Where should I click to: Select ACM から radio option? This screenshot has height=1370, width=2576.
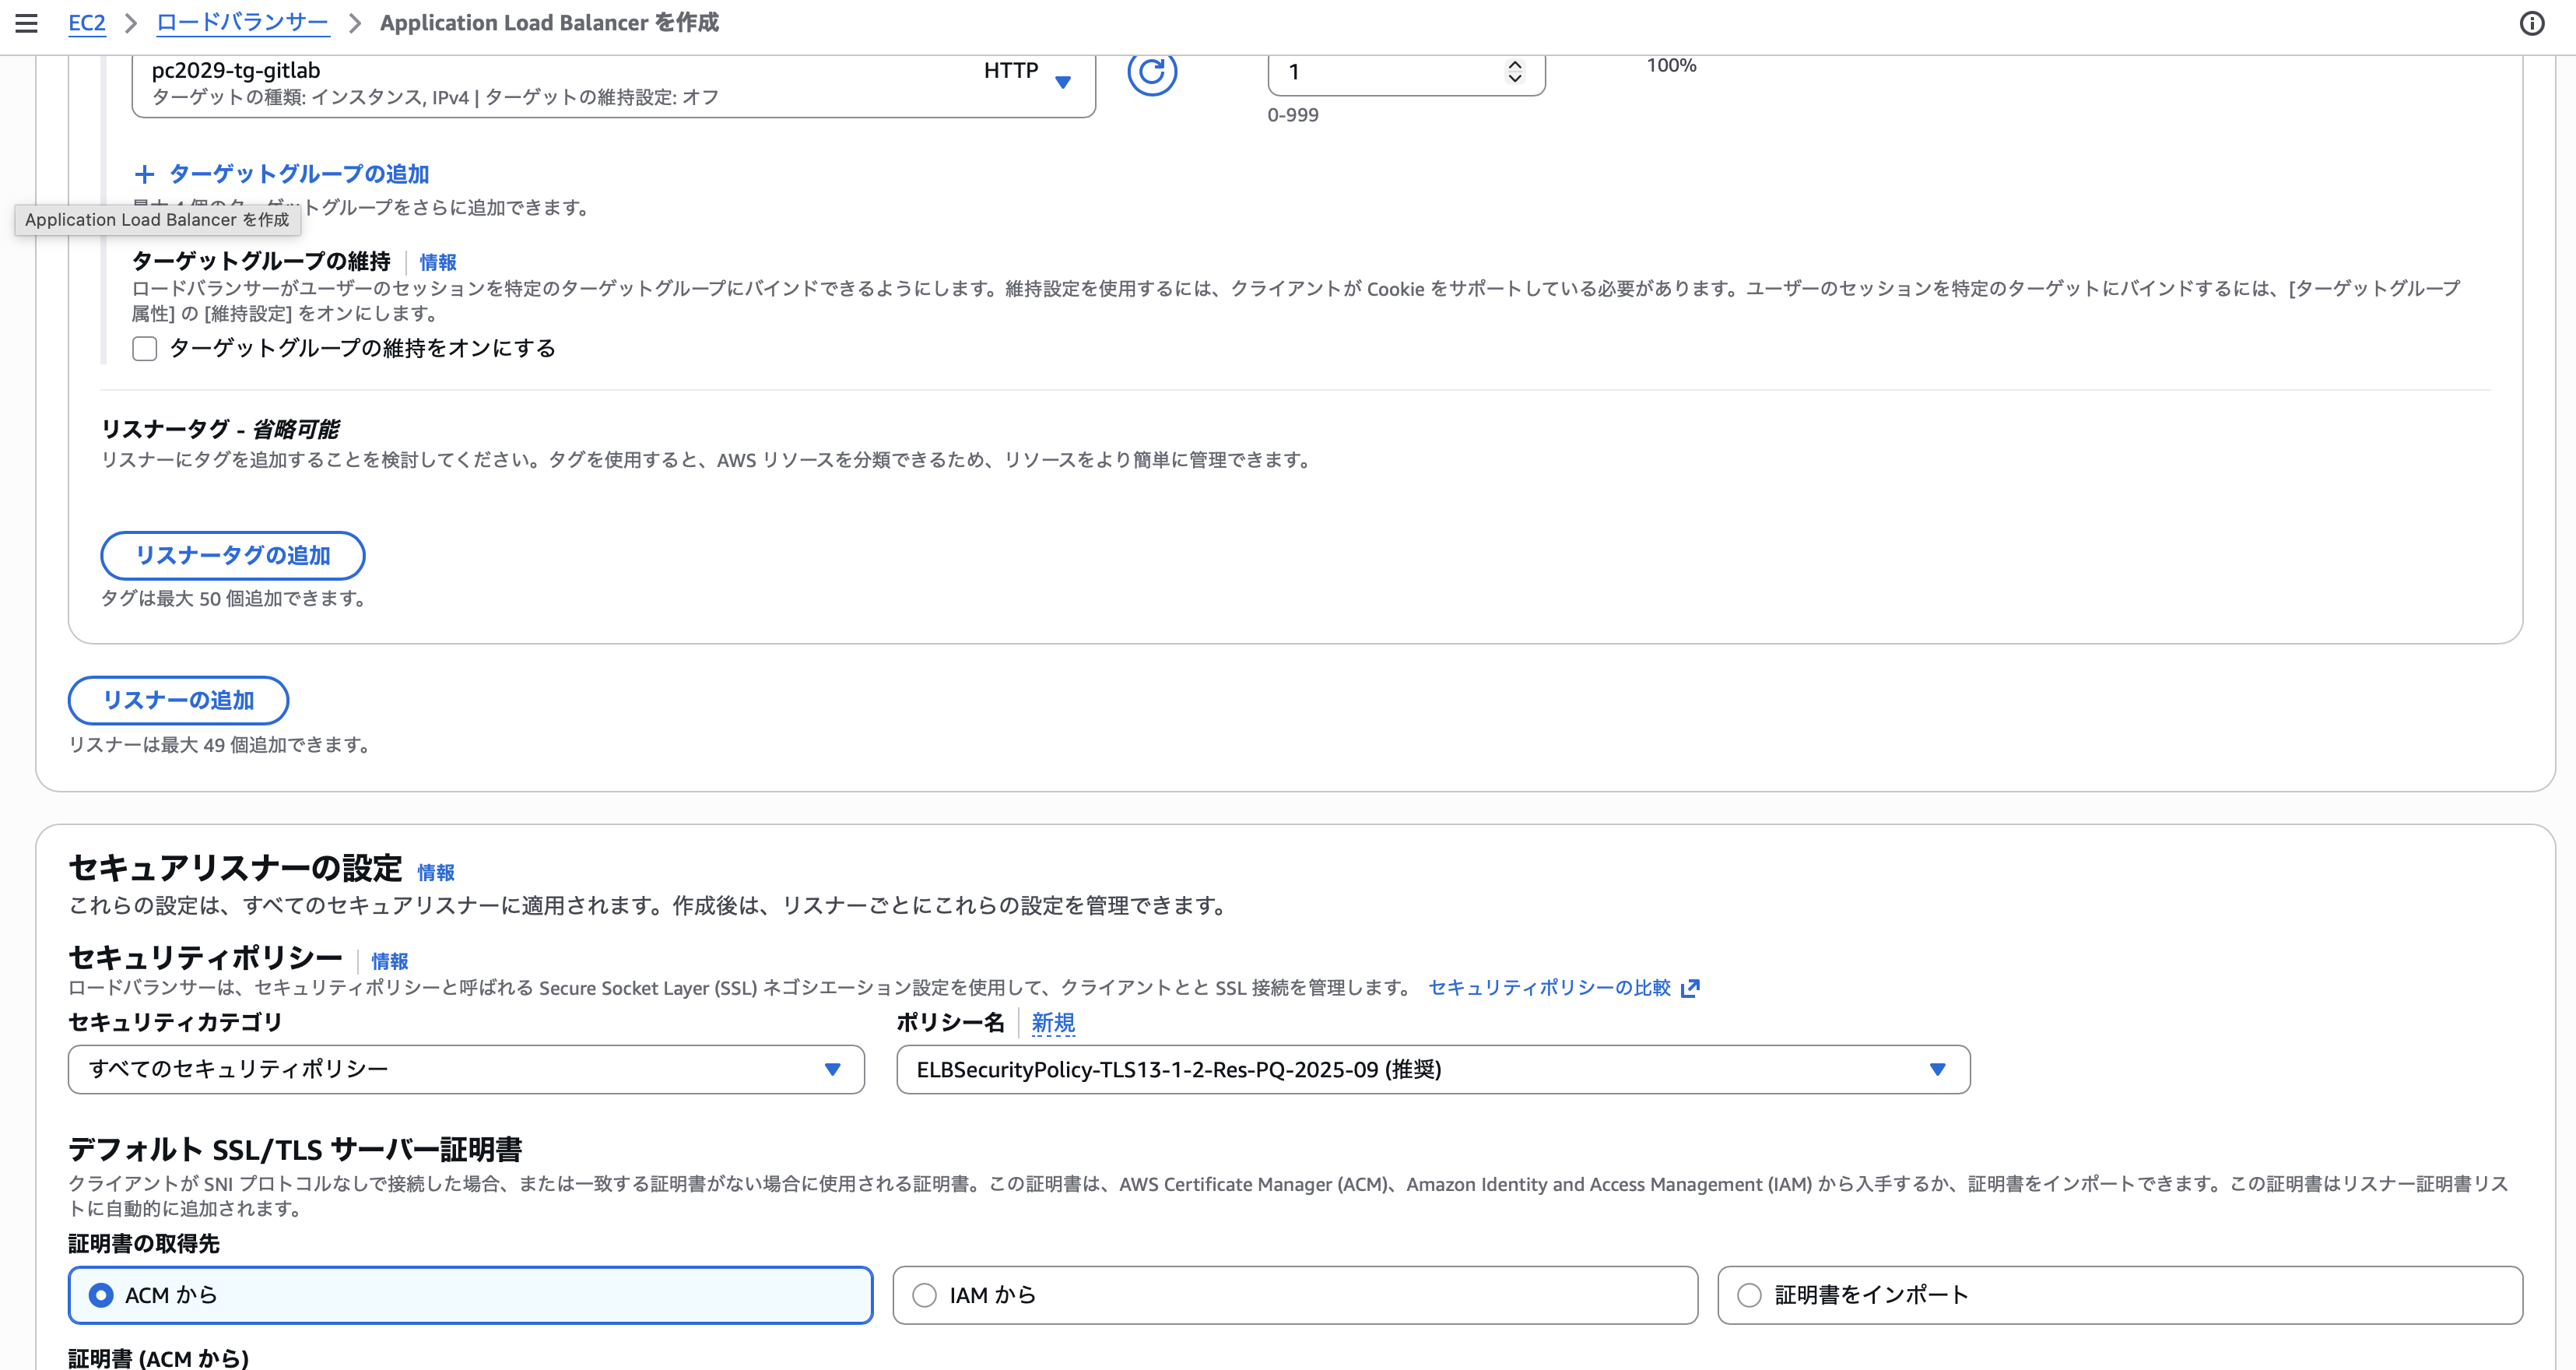[470, 1295]
